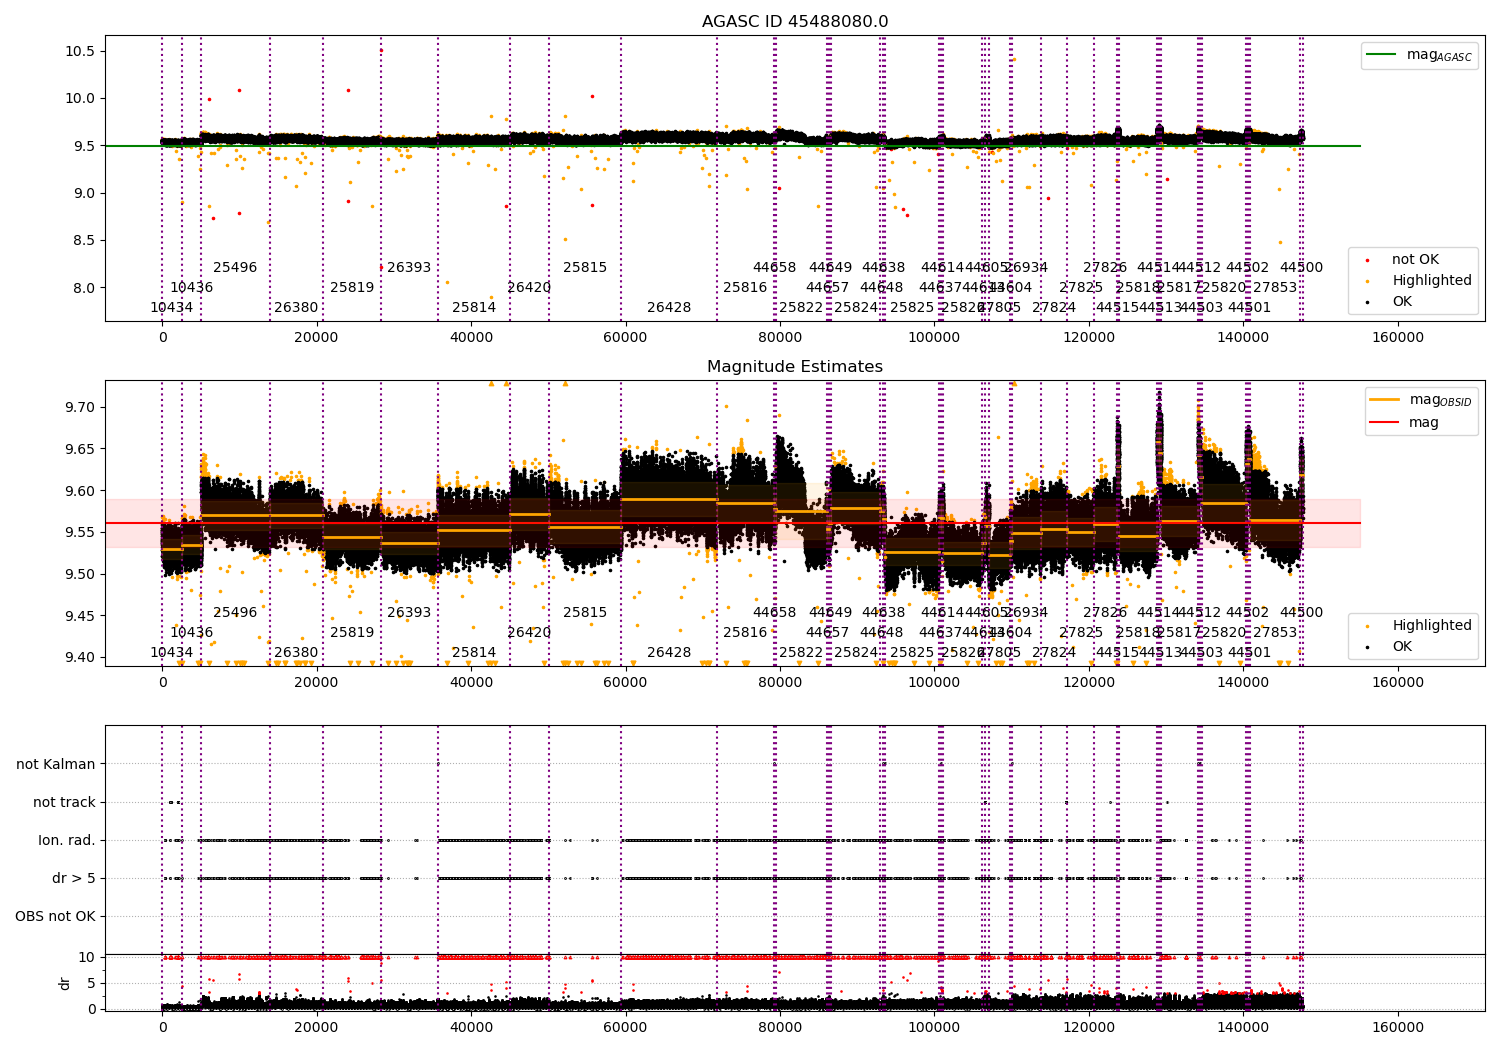Viewport: 1500px width, 1050px height.
Task: Click obsid label 26428 in the Magnitude Estimates plot
Action: click(x=669, y=653)
